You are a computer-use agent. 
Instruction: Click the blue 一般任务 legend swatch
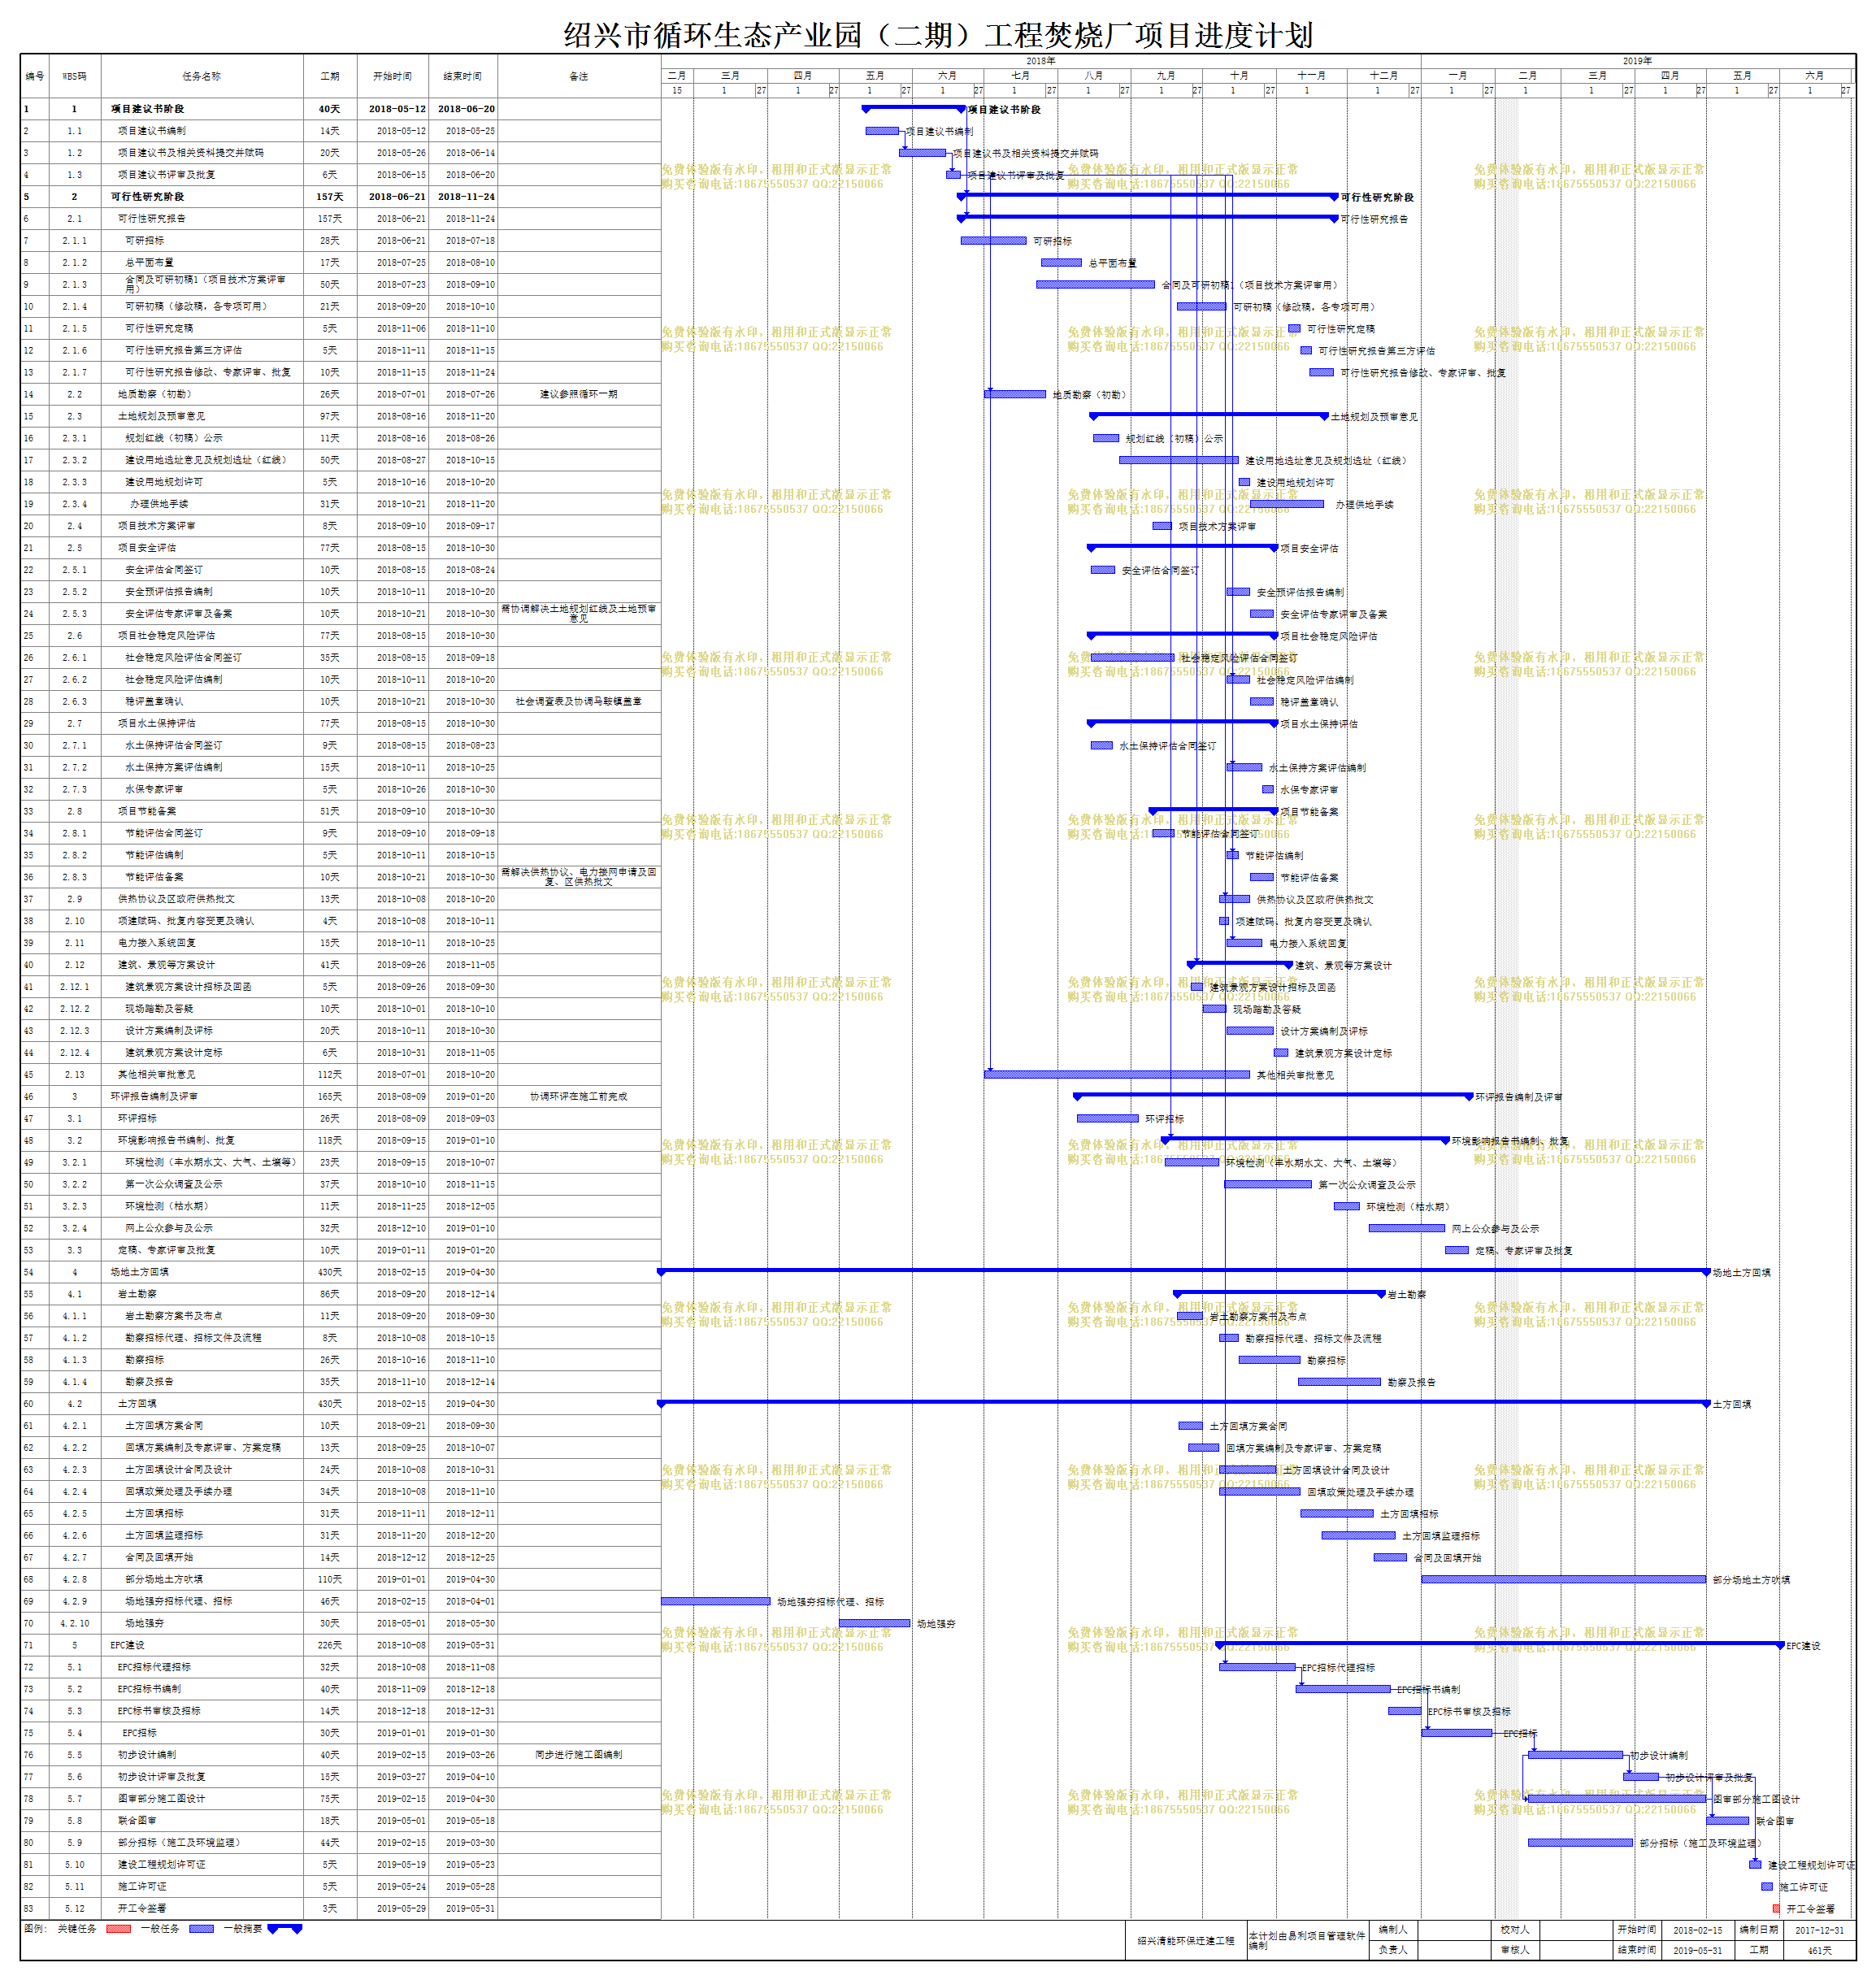click(201, 1929)
